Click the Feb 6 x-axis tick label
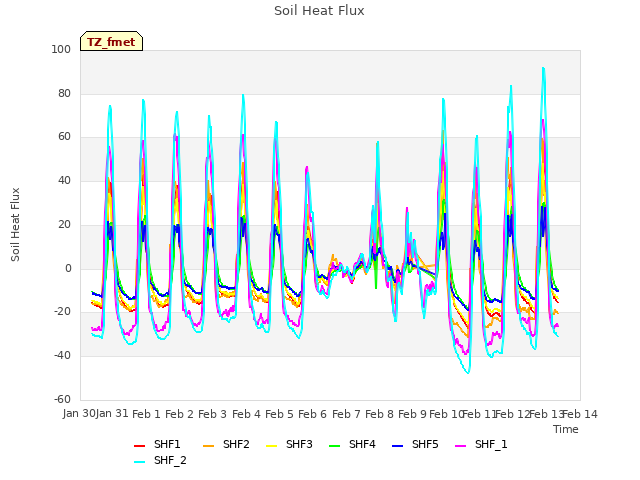 pyautogui.click(x=312, y=414)
